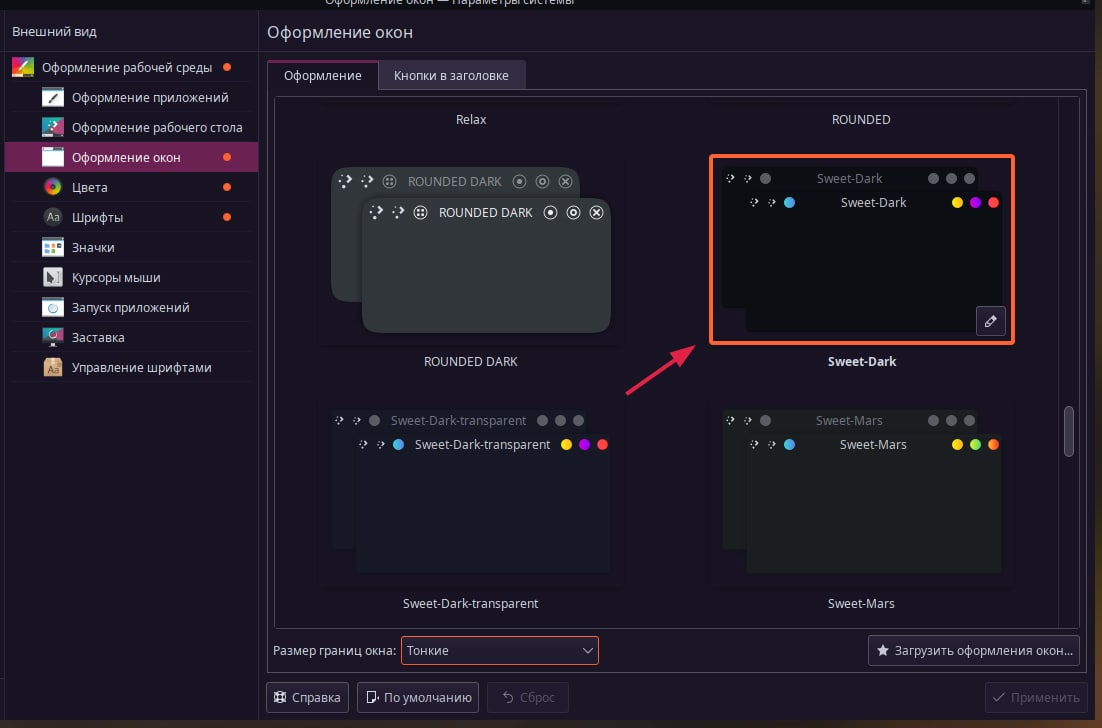
Task: Go to Шрифты settings
Action: (x=131, y=217)
